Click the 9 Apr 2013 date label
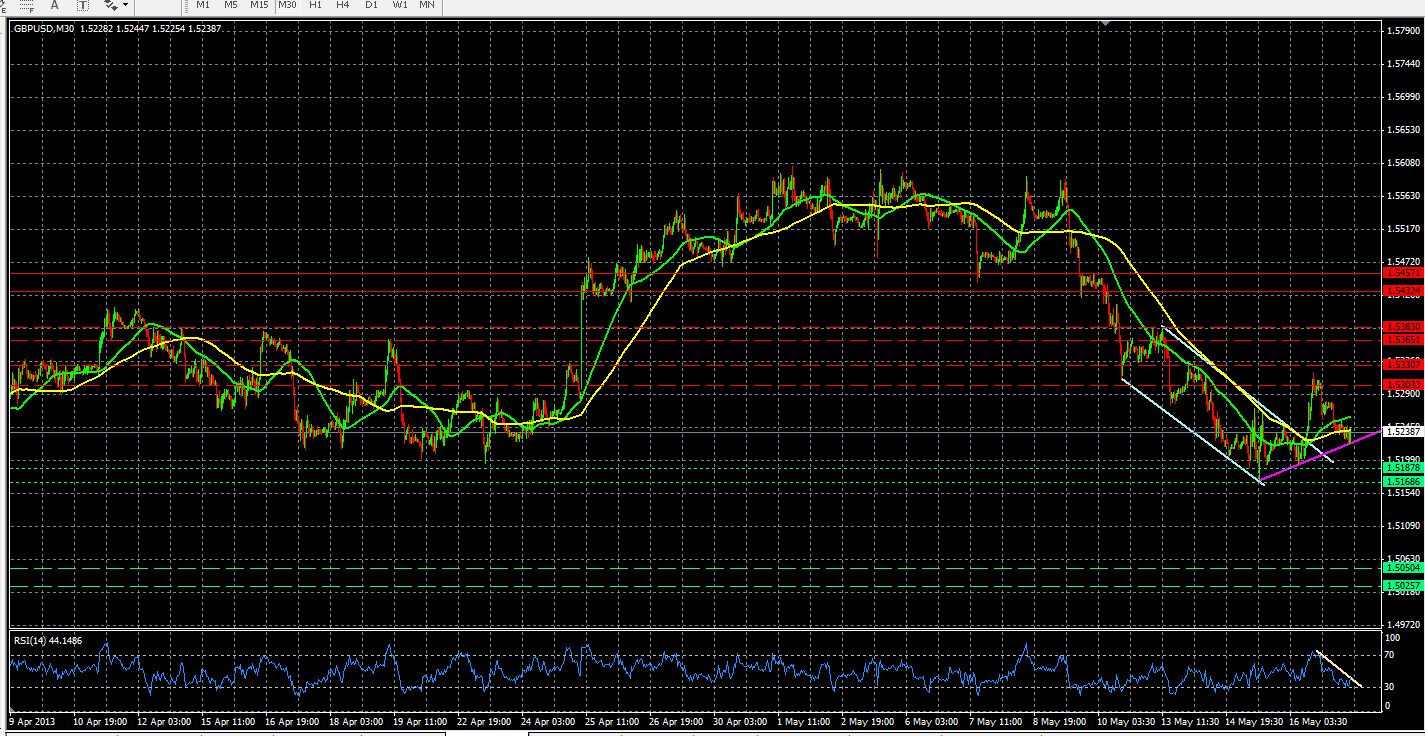Image resolution: width=1425 pixels, height=736 pixels. click(x=33, y=719)
